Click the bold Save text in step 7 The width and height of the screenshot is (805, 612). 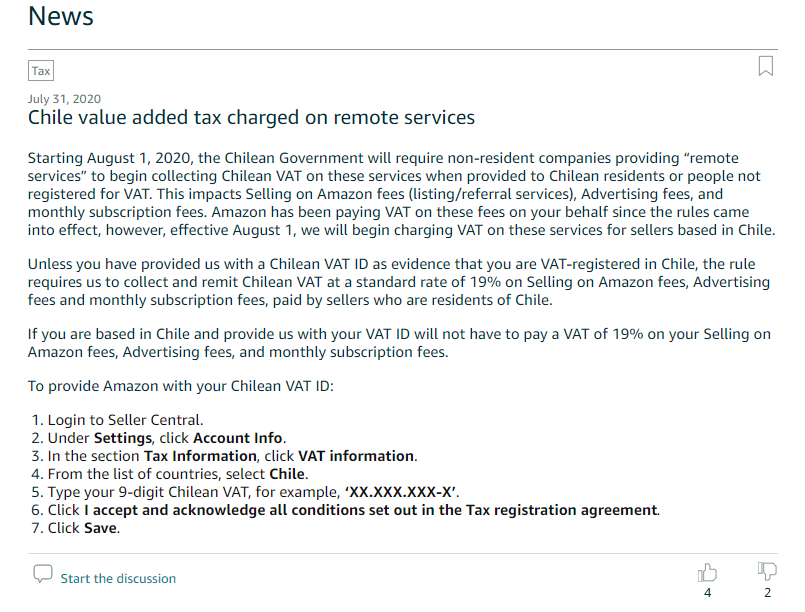tap(101, 528)
